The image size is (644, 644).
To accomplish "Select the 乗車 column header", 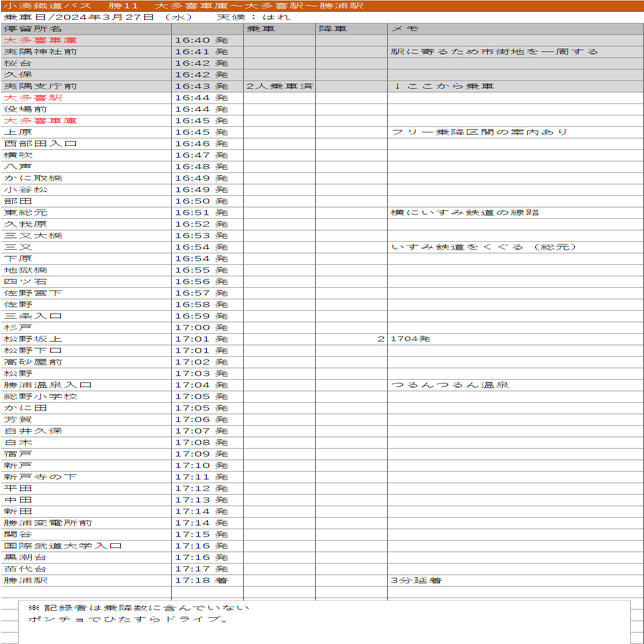I will [279, 29].
